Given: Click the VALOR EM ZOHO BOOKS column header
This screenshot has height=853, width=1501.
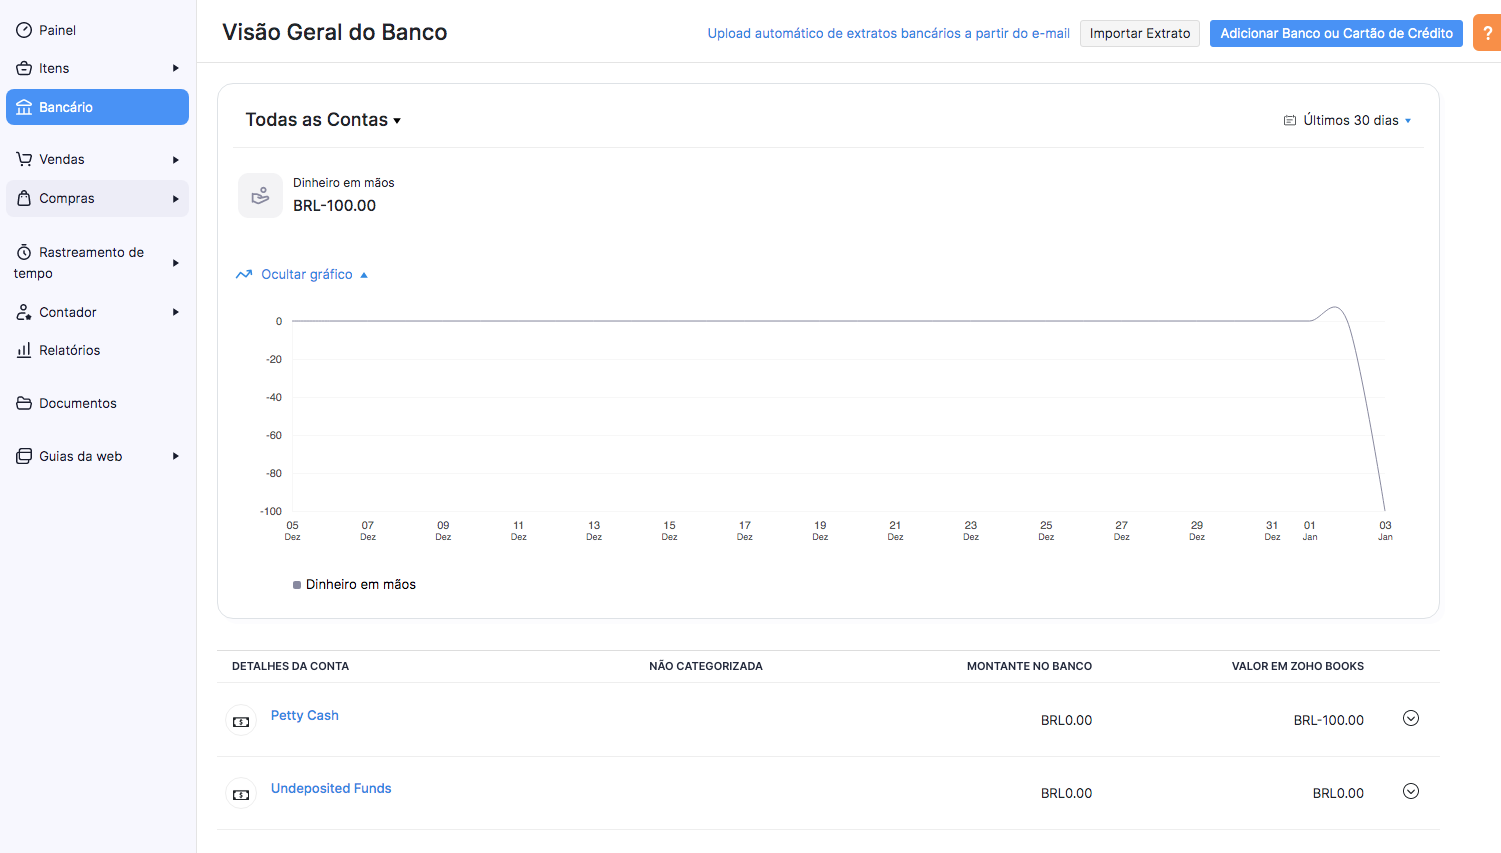Looking at the screenshot, I should 1297,666.
